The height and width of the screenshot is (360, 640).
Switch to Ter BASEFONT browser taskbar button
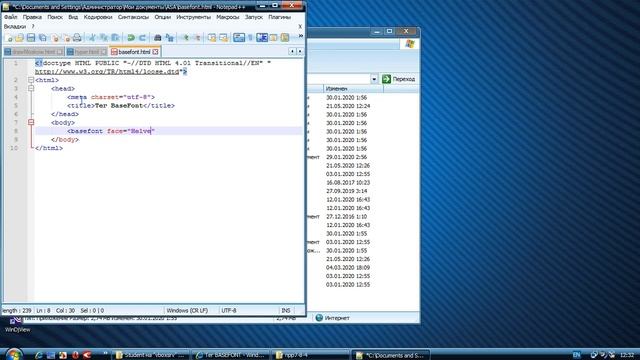coord(230,355)
